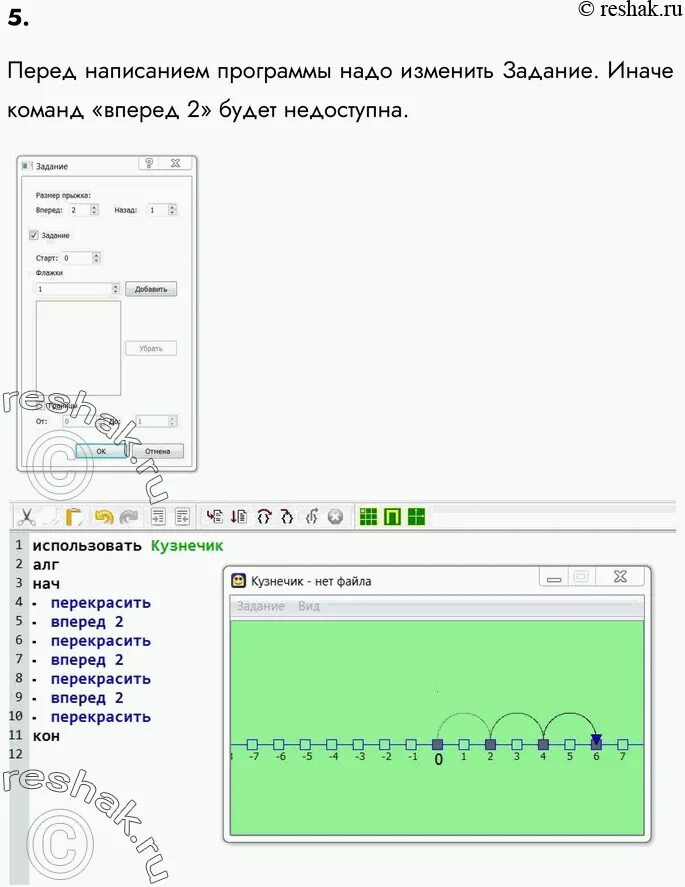Click the empty cell at position 7
The width and height of the screenshot is (685, 887).
623,744
